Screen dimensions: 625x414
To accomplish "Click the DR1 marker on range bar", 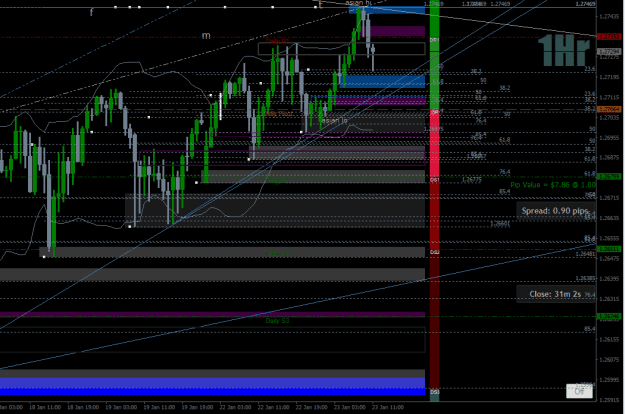I will [434, 40].
